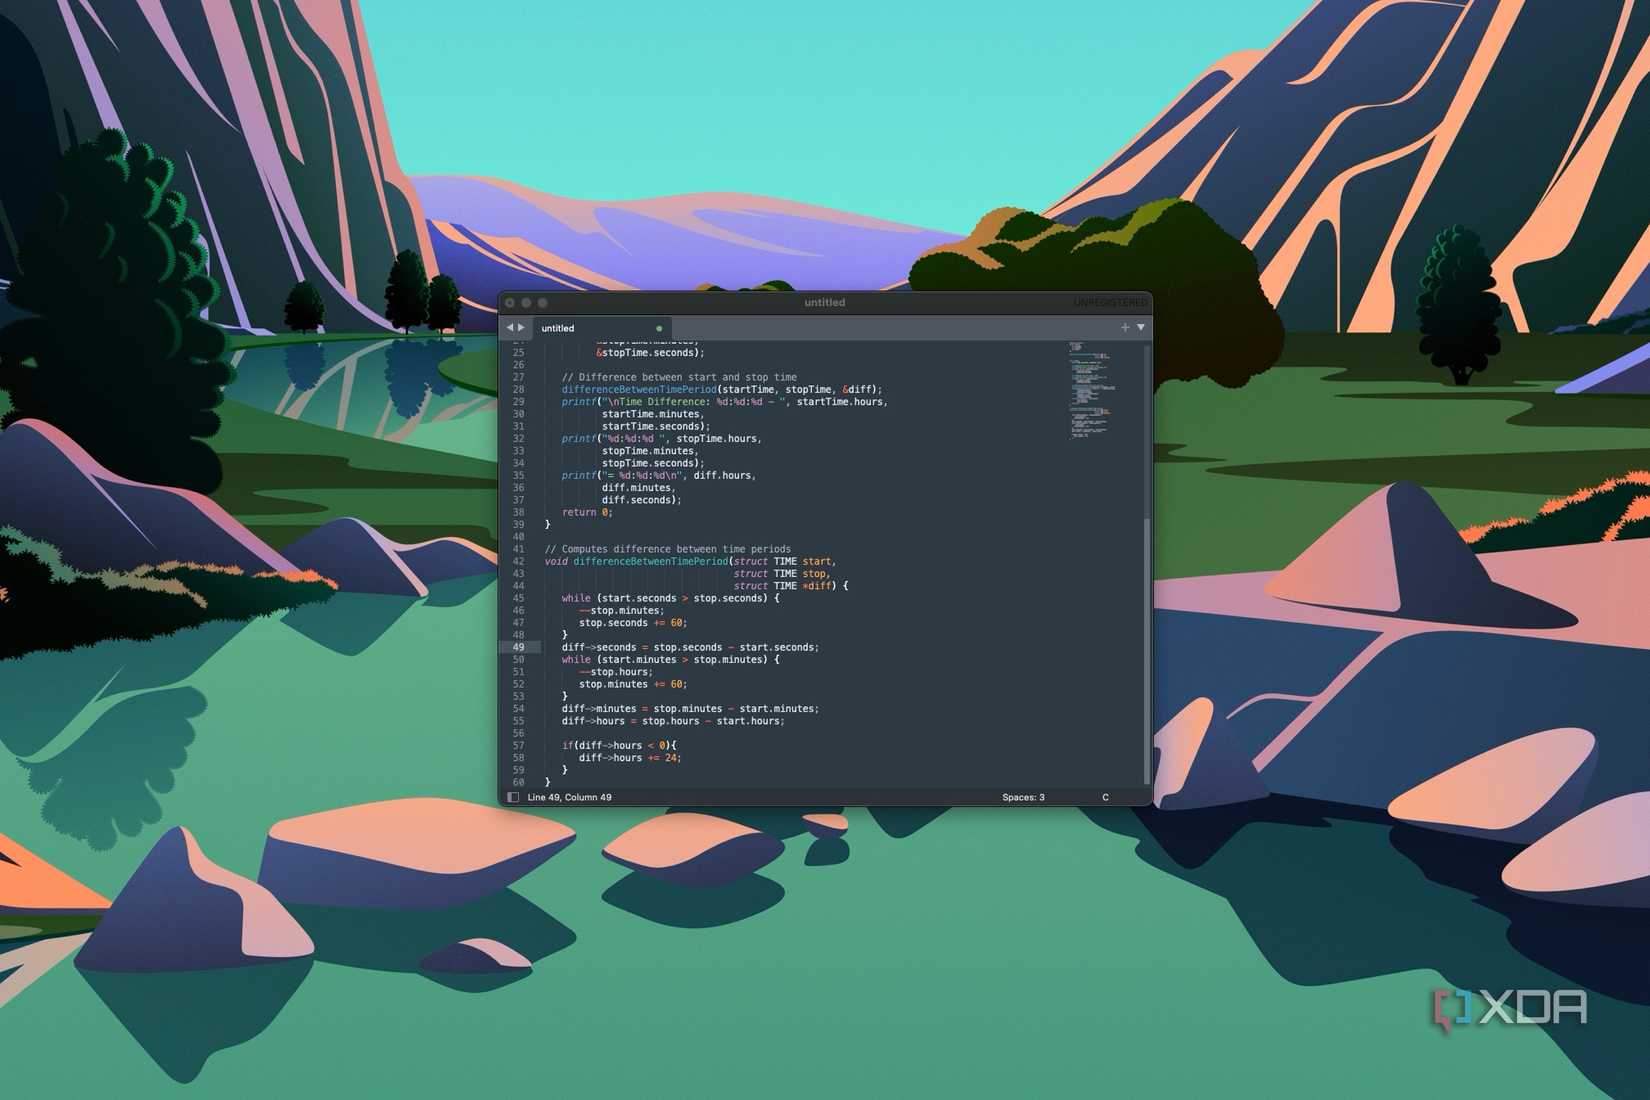Screen dimensions: 1650x1100
Task: Click line number 49 in the gutter
Action: [518, 647]
